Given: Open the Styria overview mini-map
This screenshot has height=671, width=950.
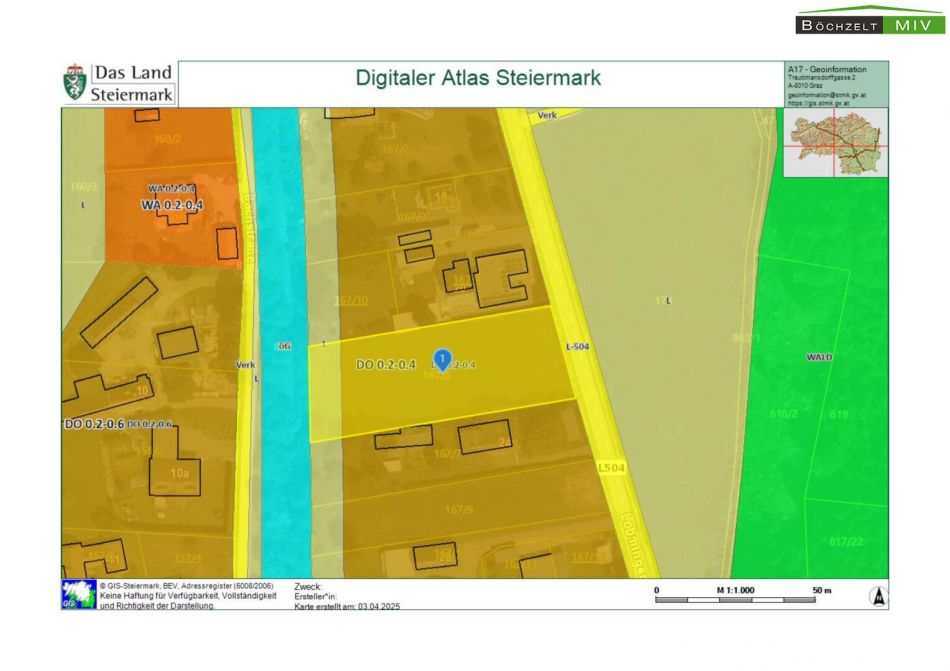Looking at the screenshot, I should 835,143.
